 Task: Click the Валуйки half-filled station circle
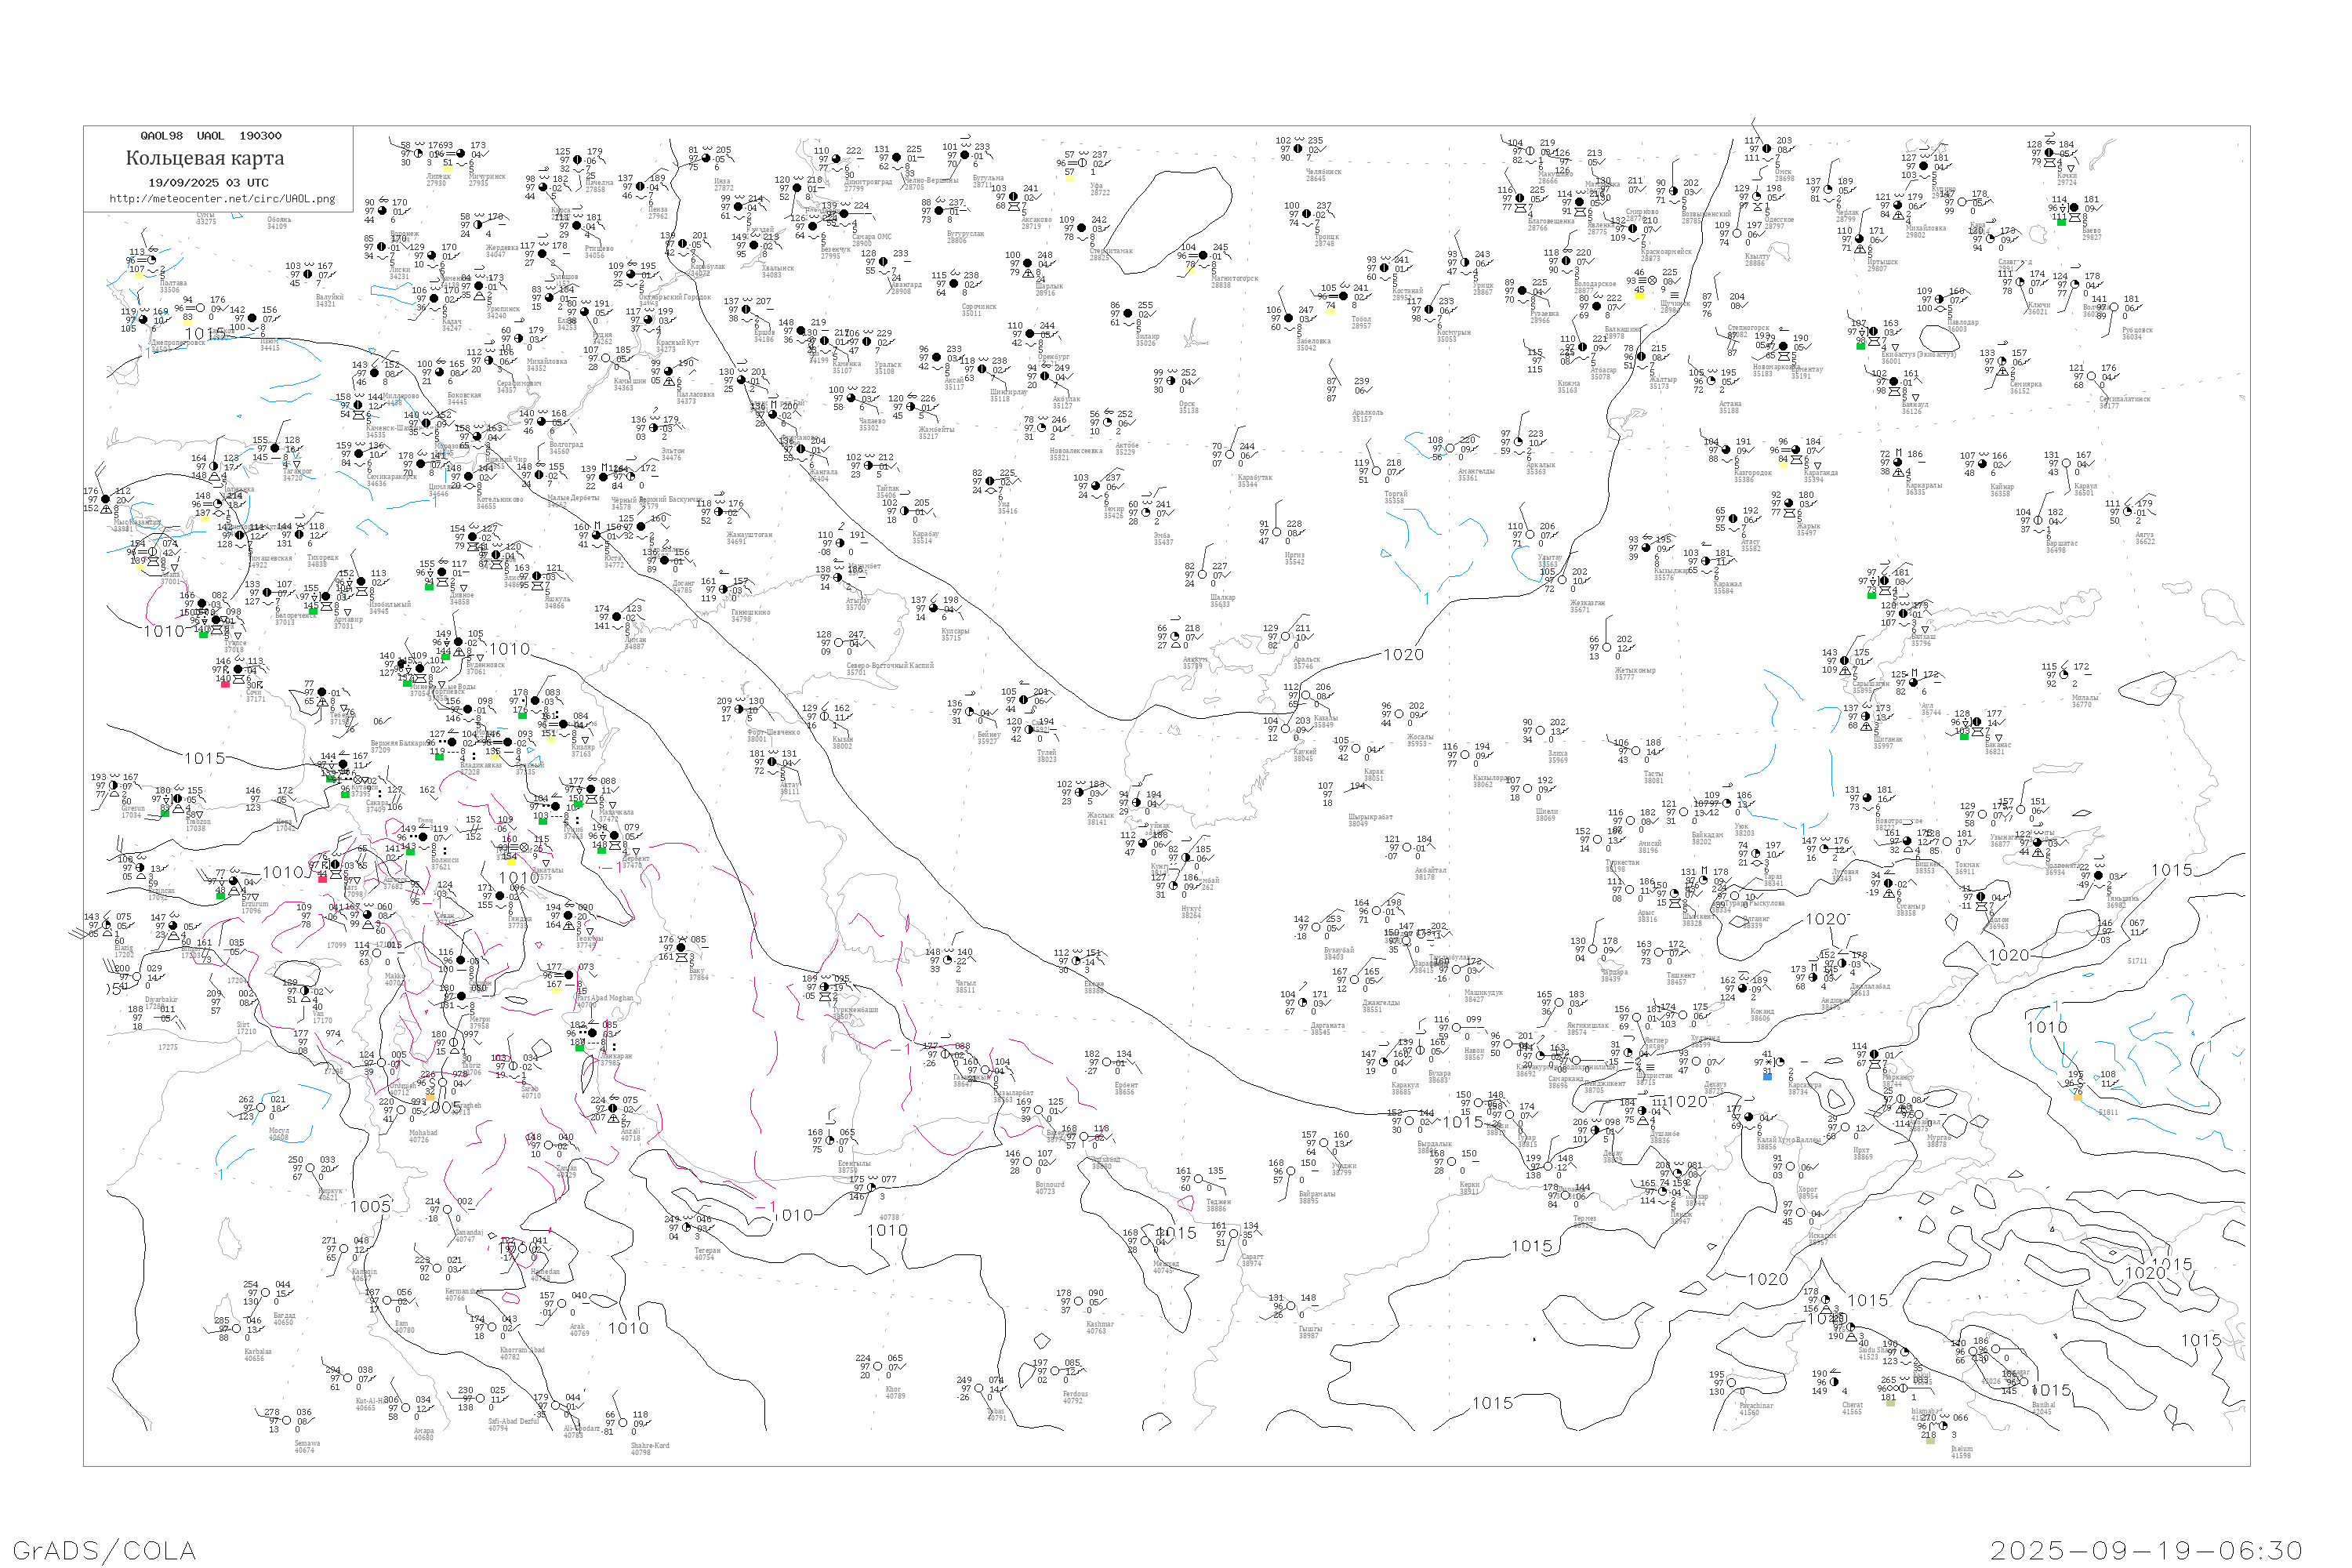308,275
